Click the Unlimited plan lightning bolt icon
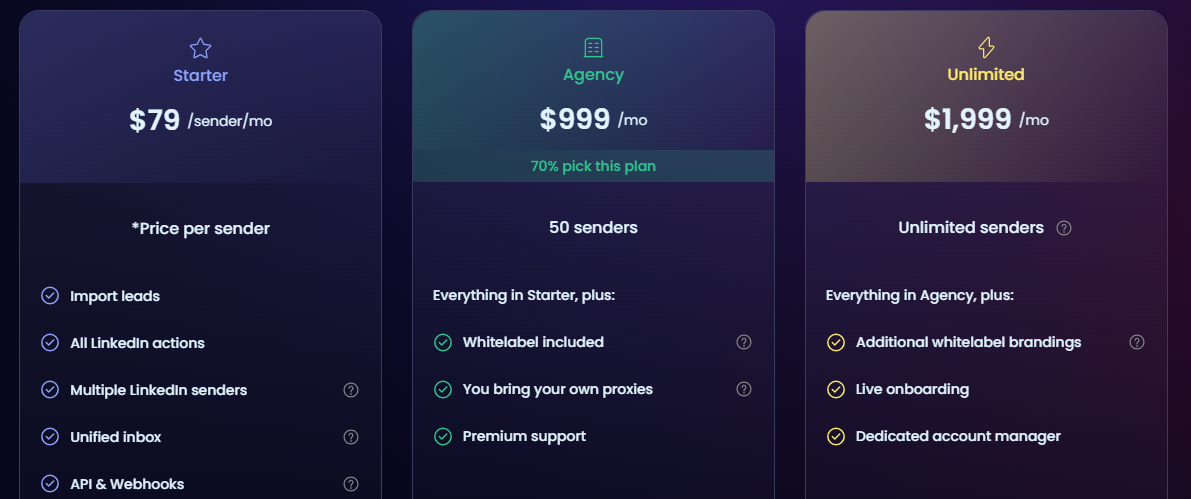Viewport: 1191px width, 499px height. 986,48
